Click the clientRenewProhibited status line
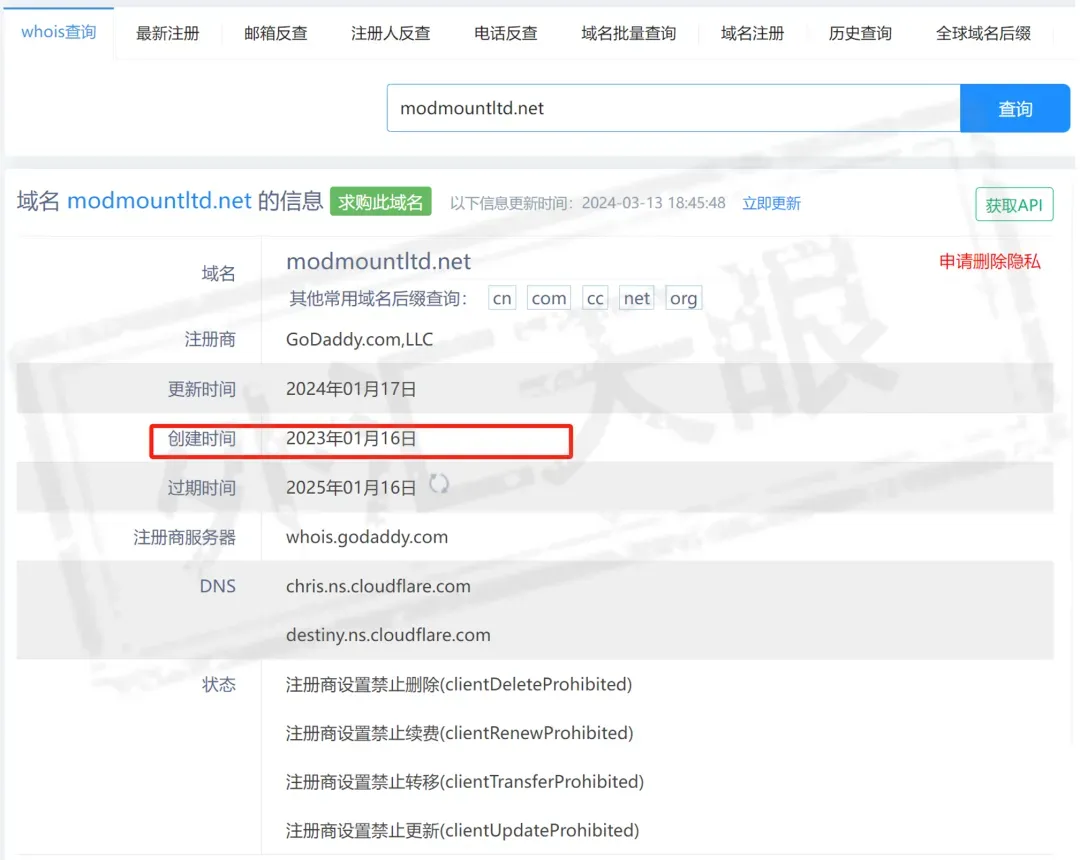 [459, 733]
